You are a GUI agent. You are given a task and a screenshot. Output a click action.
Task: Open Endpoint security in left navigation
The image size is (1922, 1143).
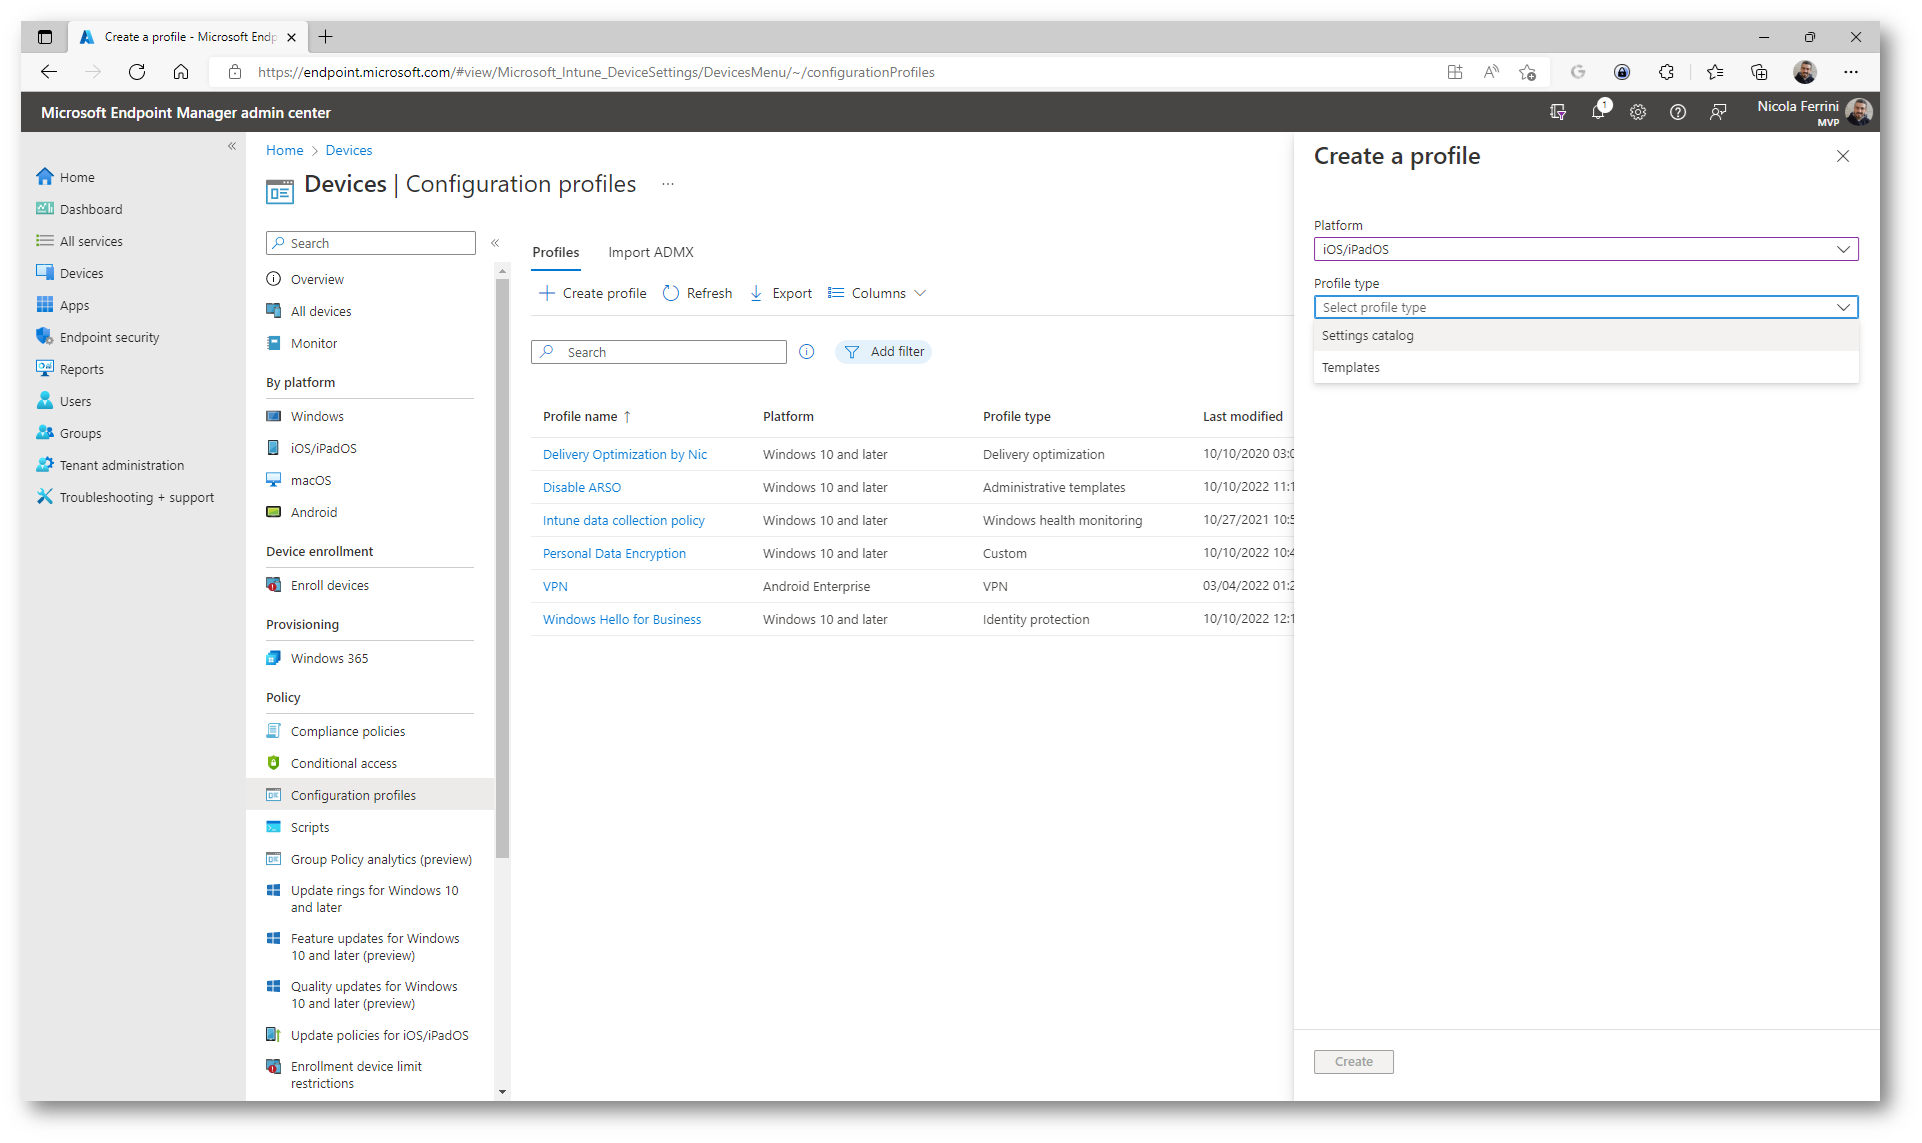[x=109, y=337]
